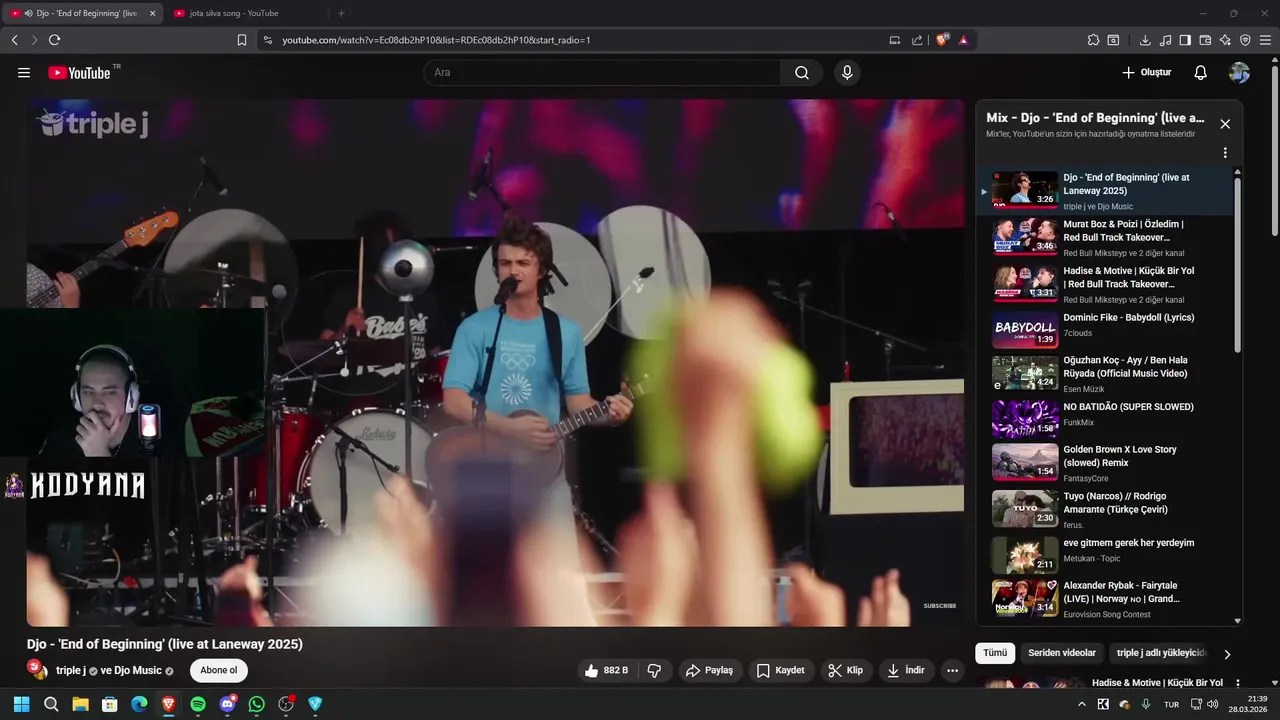This screenshot has width=1280, height=720.
Task: Close the Mix playlist panel
Action: tap(1225, 124)
